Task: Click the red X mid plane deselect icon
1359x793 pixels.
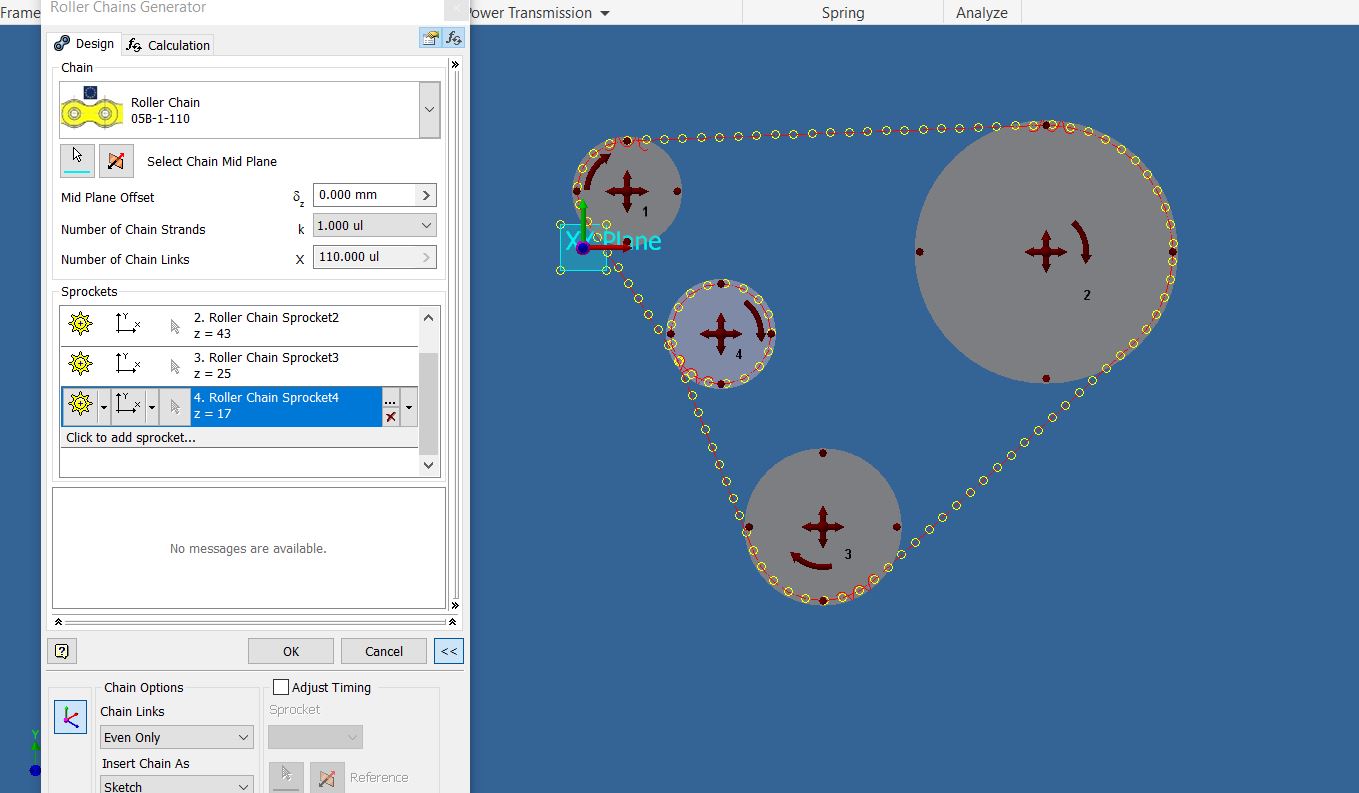Action: click(116, 160)
